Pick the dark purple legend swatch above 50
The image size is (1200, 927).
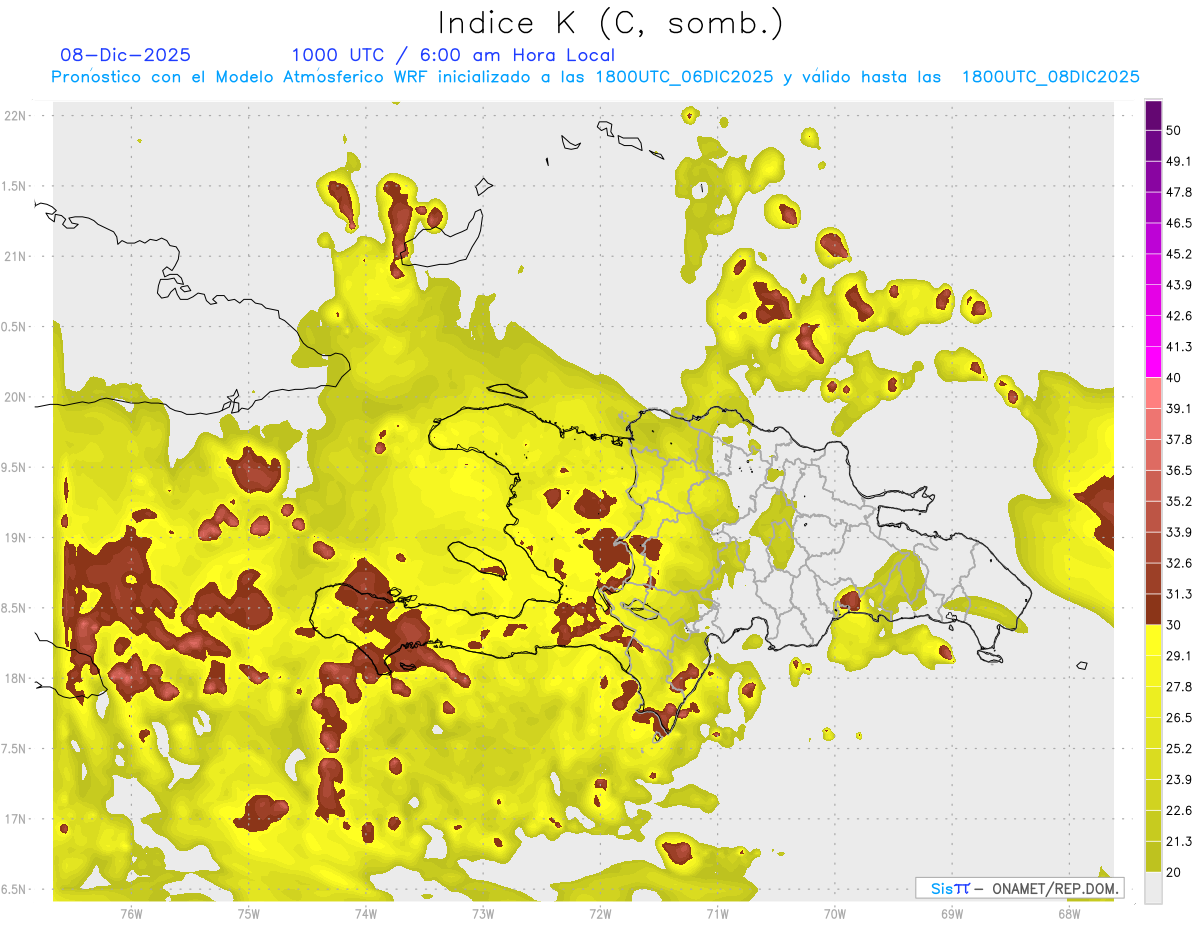tap(1153, 116)
